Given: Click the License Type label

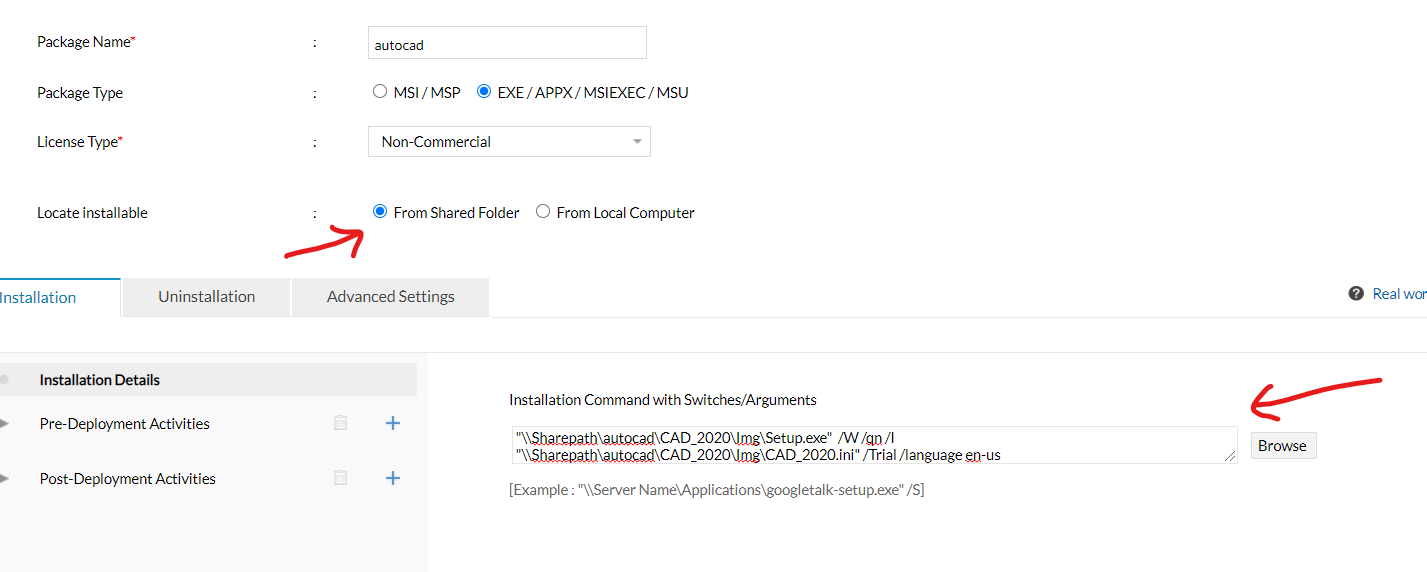Looking at the screenshot, I should [80, 142].
